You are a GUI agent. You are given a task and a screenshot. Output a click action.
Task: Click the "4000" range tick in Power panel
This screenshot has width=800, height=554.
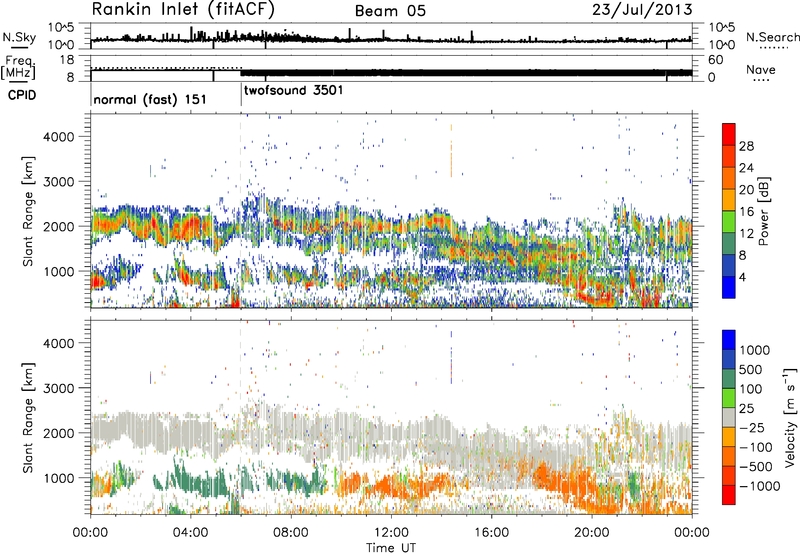tap(58, 137)
